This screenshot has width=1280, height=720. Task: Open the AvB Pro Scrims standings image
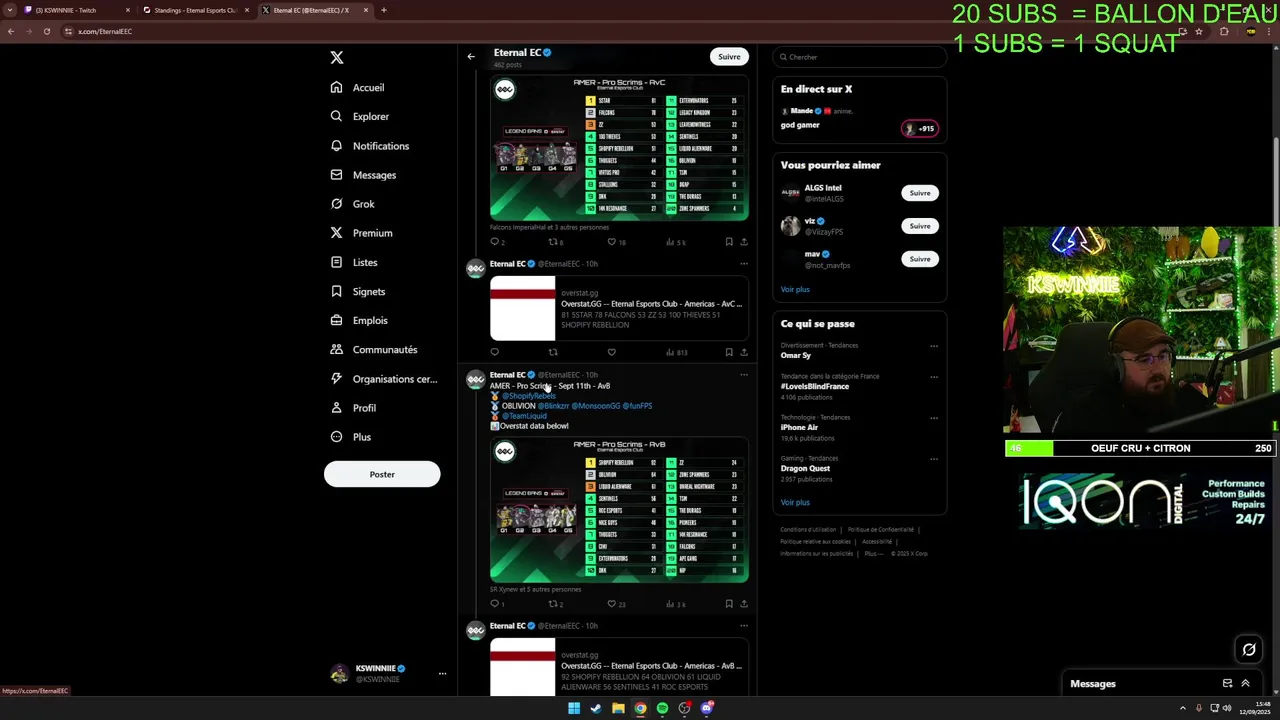[x=619, y=509]
